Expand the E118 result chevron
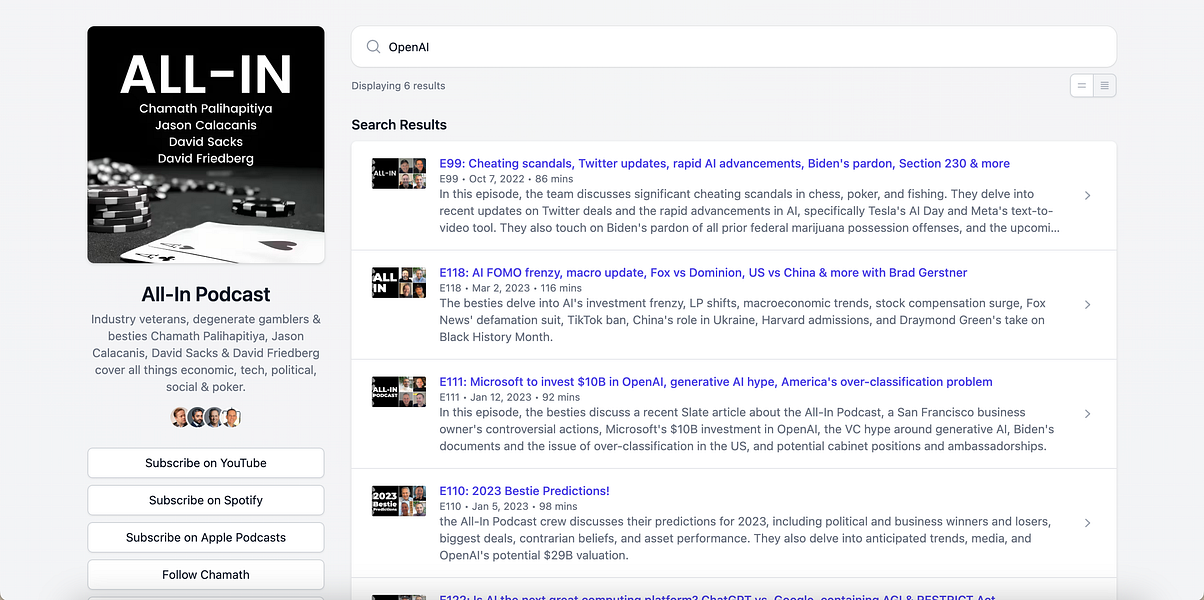1204x600 pixels. [x=1087, y=304]
